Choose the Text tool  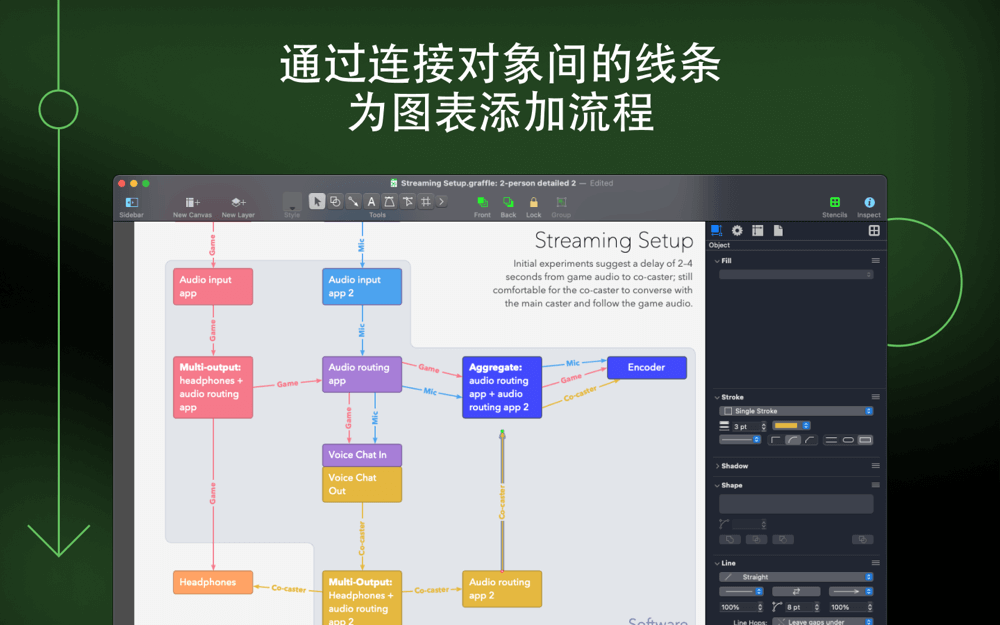coord(371,202)
